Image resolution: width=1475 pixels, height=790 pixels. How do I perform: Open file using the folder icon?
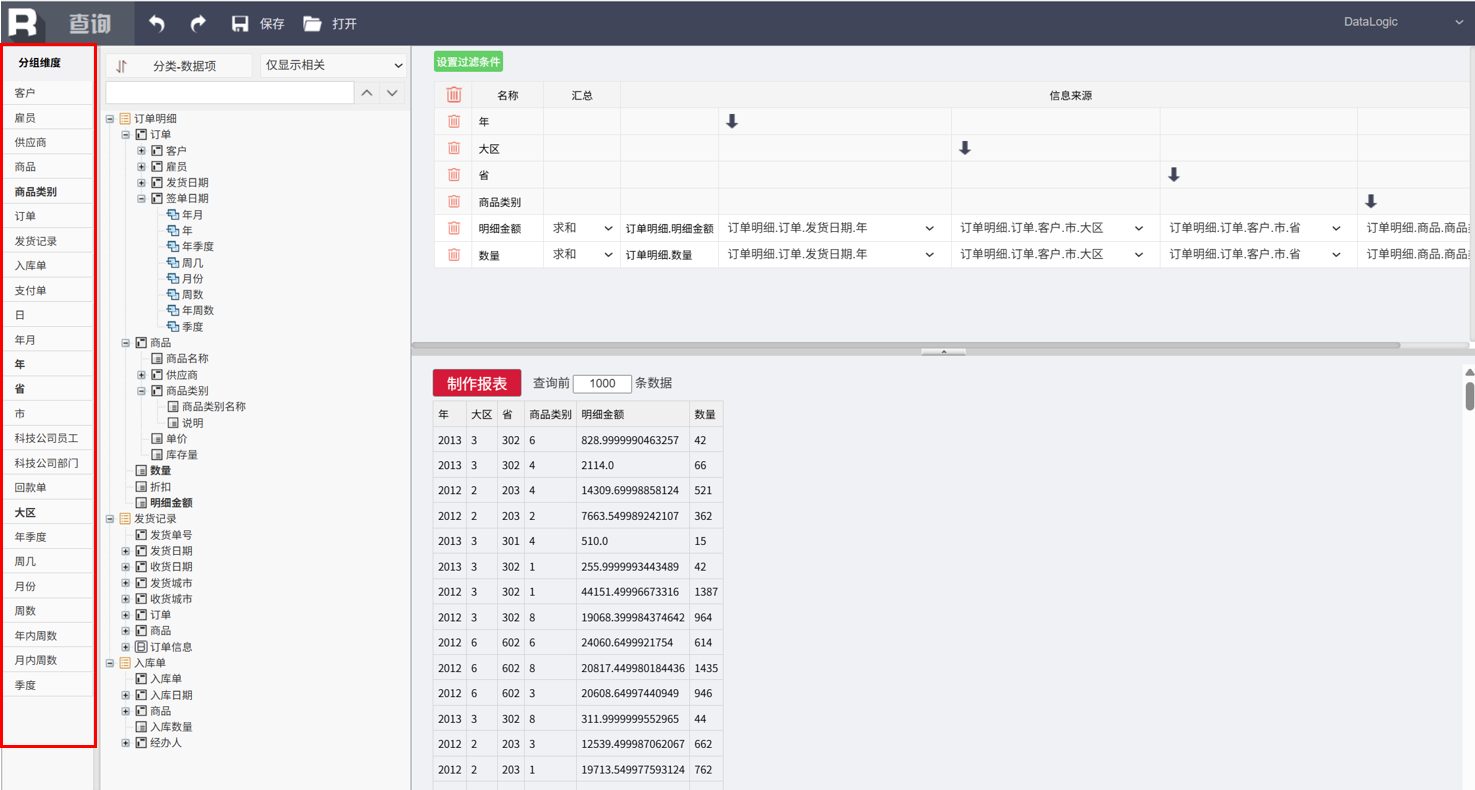point(313,23)
